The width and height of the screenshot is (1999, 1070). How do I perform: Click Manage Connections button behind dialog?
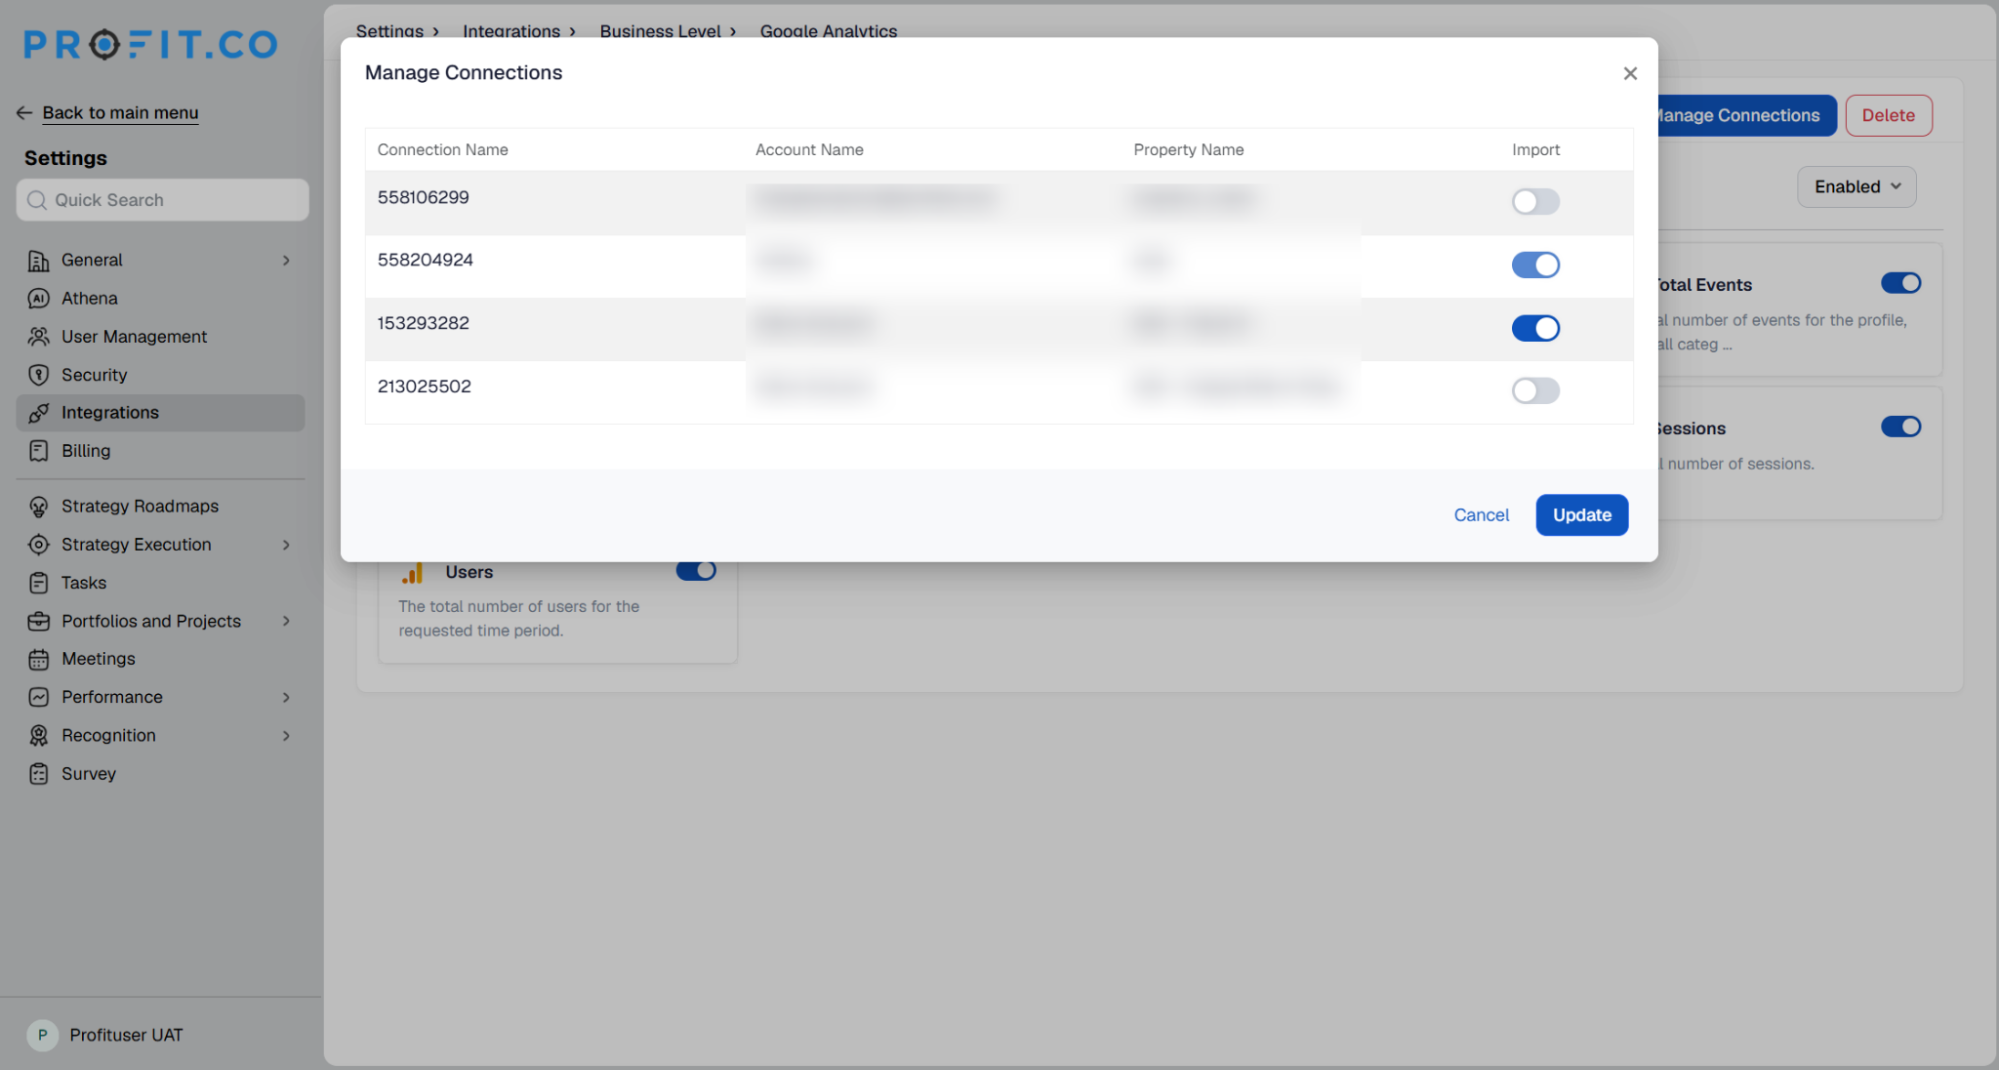[1746, 115]
